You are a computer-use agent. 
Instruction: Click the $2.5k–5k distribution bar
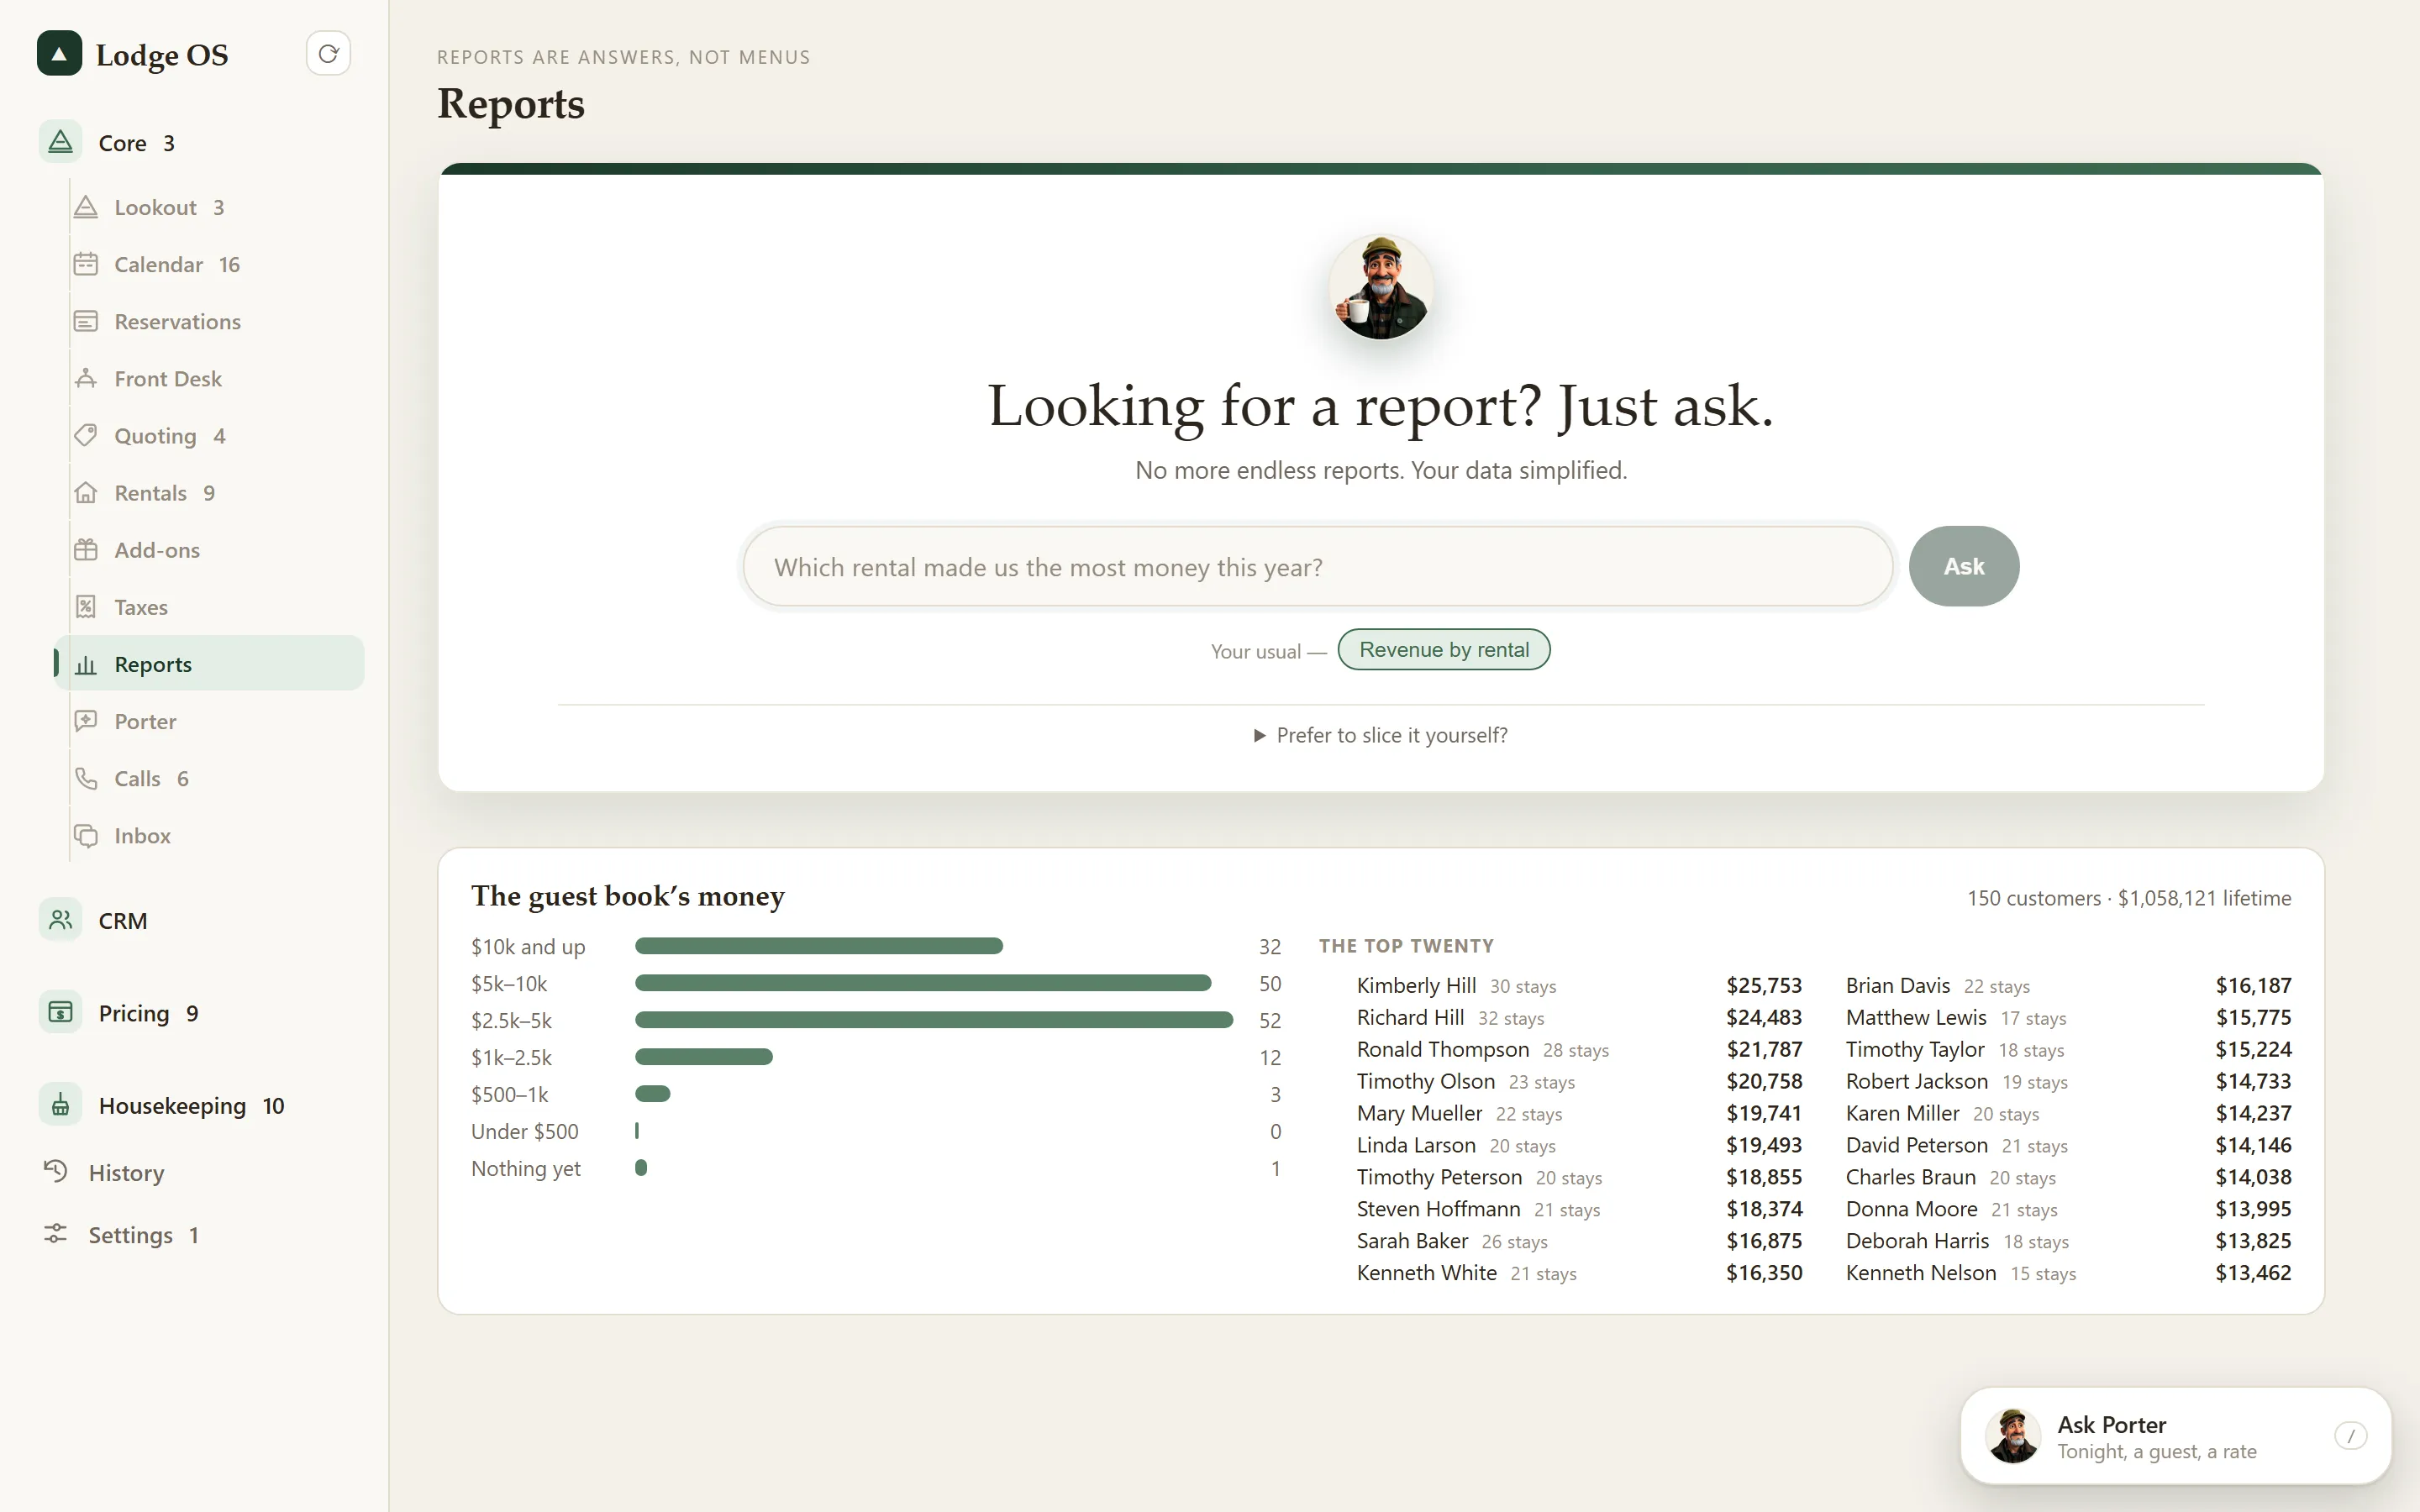coord(934,1020)
